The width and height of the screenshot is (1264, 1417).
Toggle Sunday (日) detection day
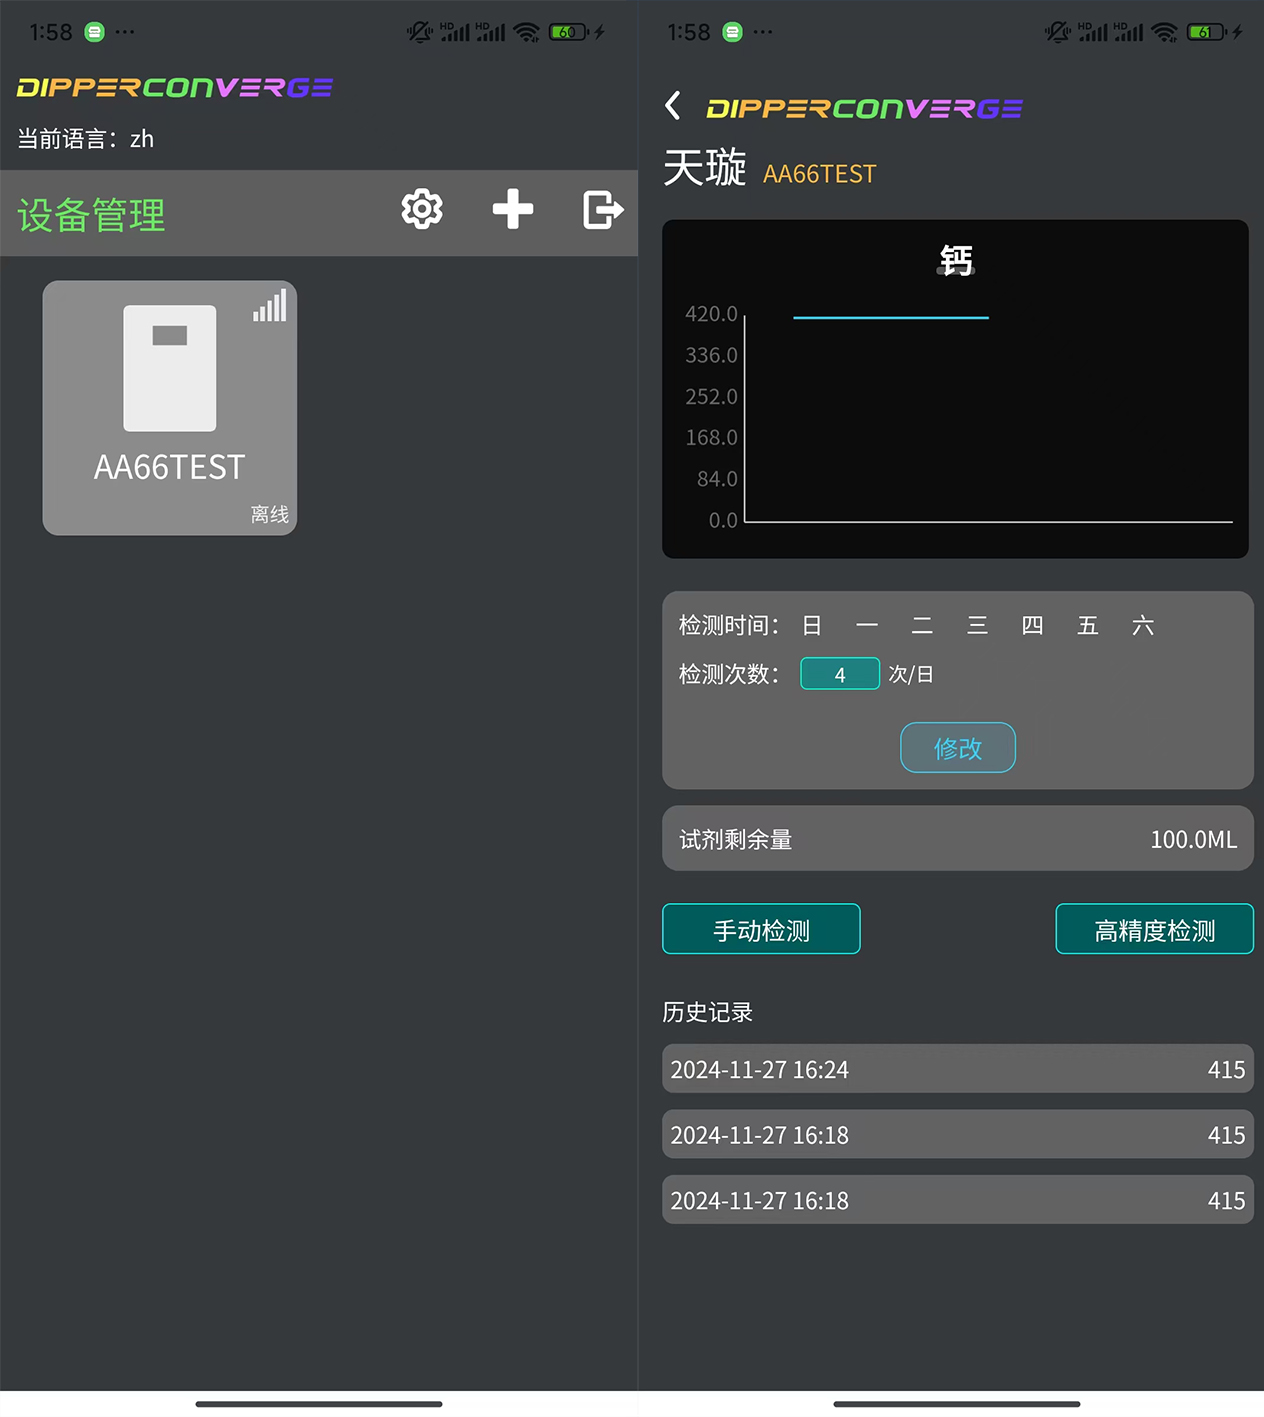(x=812, y=626)
